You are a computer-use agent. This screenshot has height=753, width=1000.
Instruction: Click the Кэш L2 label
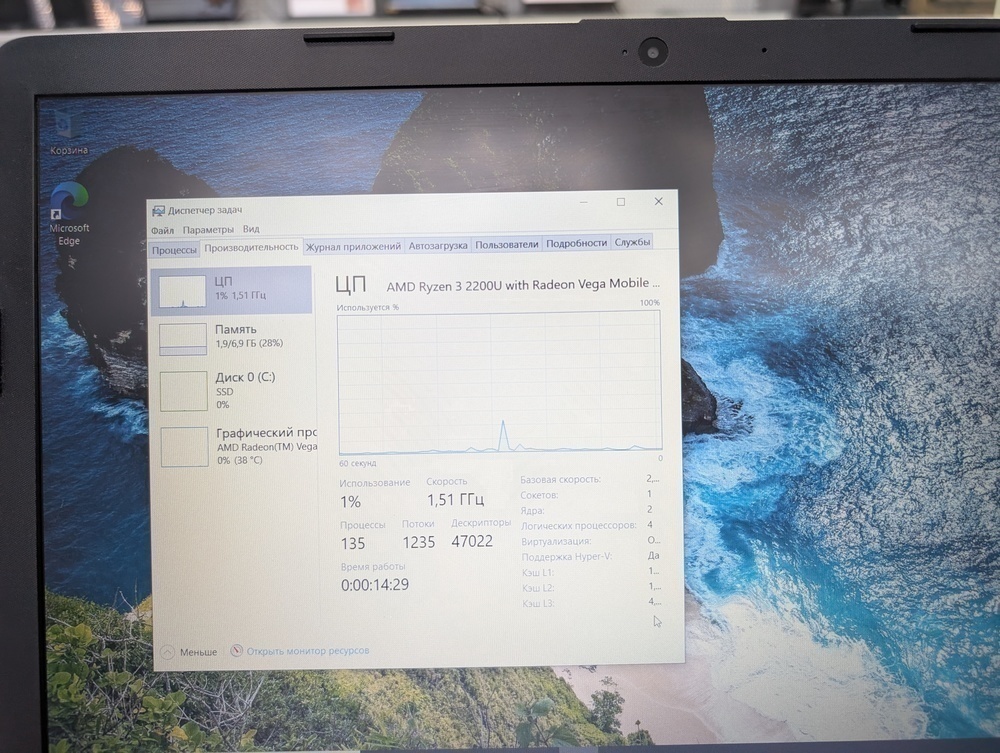538,588
